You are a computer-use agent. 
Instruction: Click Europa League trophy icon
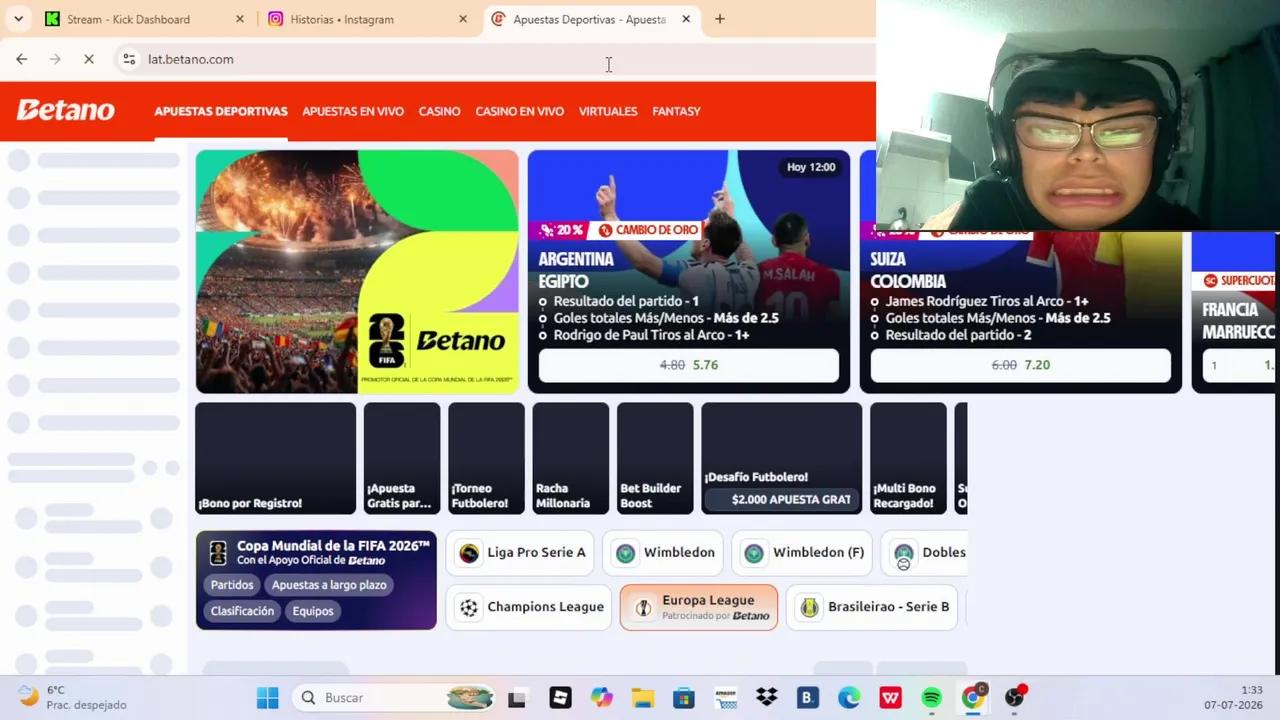[x=643, y=607]
